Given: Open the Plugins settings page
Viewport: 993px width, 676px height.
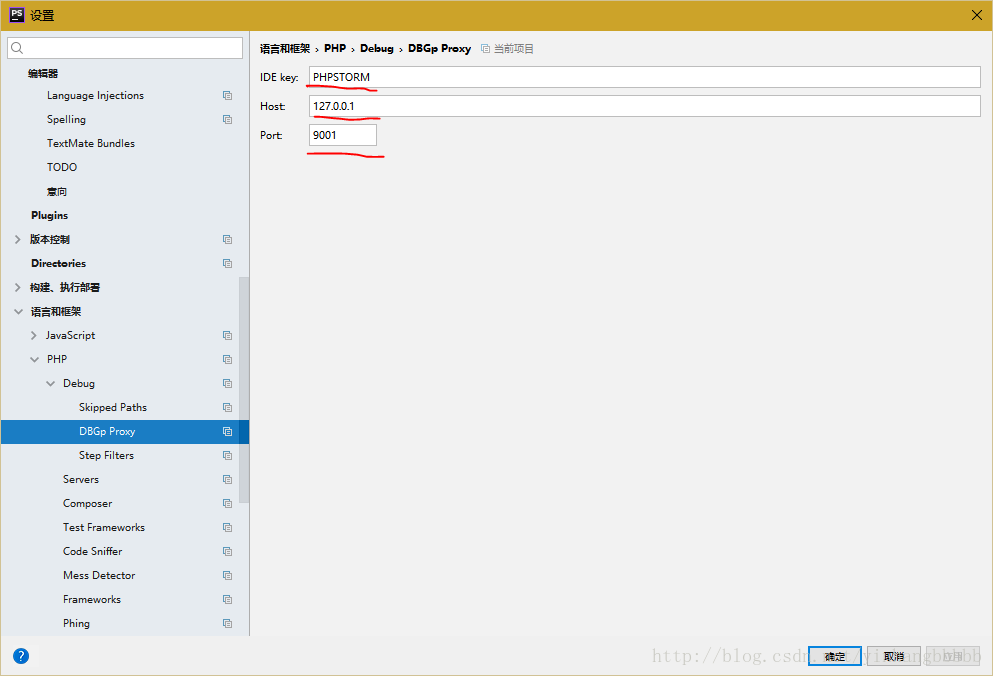Looking at the screenshot, I should coord(49,215).
